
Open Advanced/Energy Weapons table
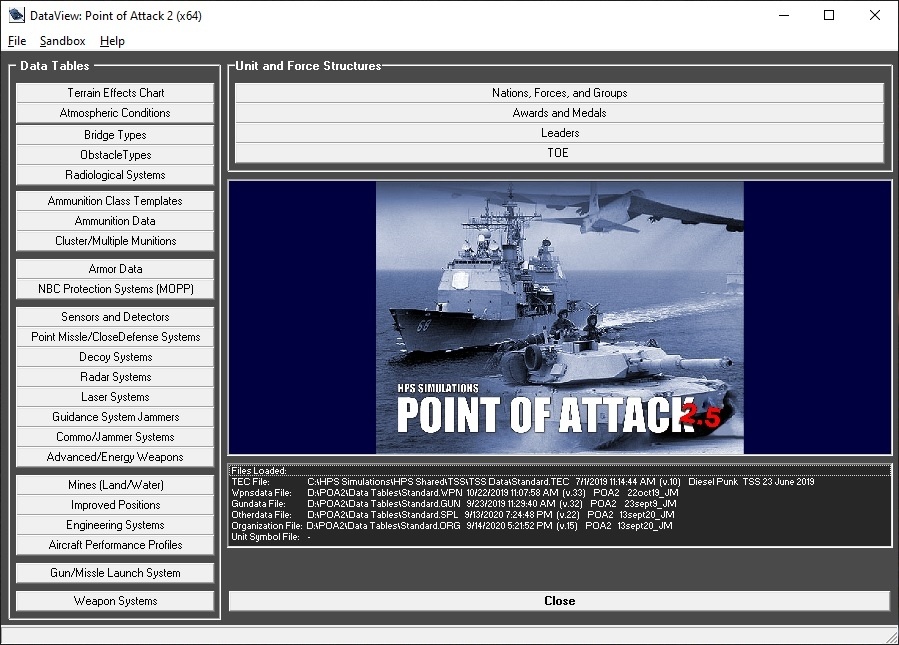click(x=115, y=458)
